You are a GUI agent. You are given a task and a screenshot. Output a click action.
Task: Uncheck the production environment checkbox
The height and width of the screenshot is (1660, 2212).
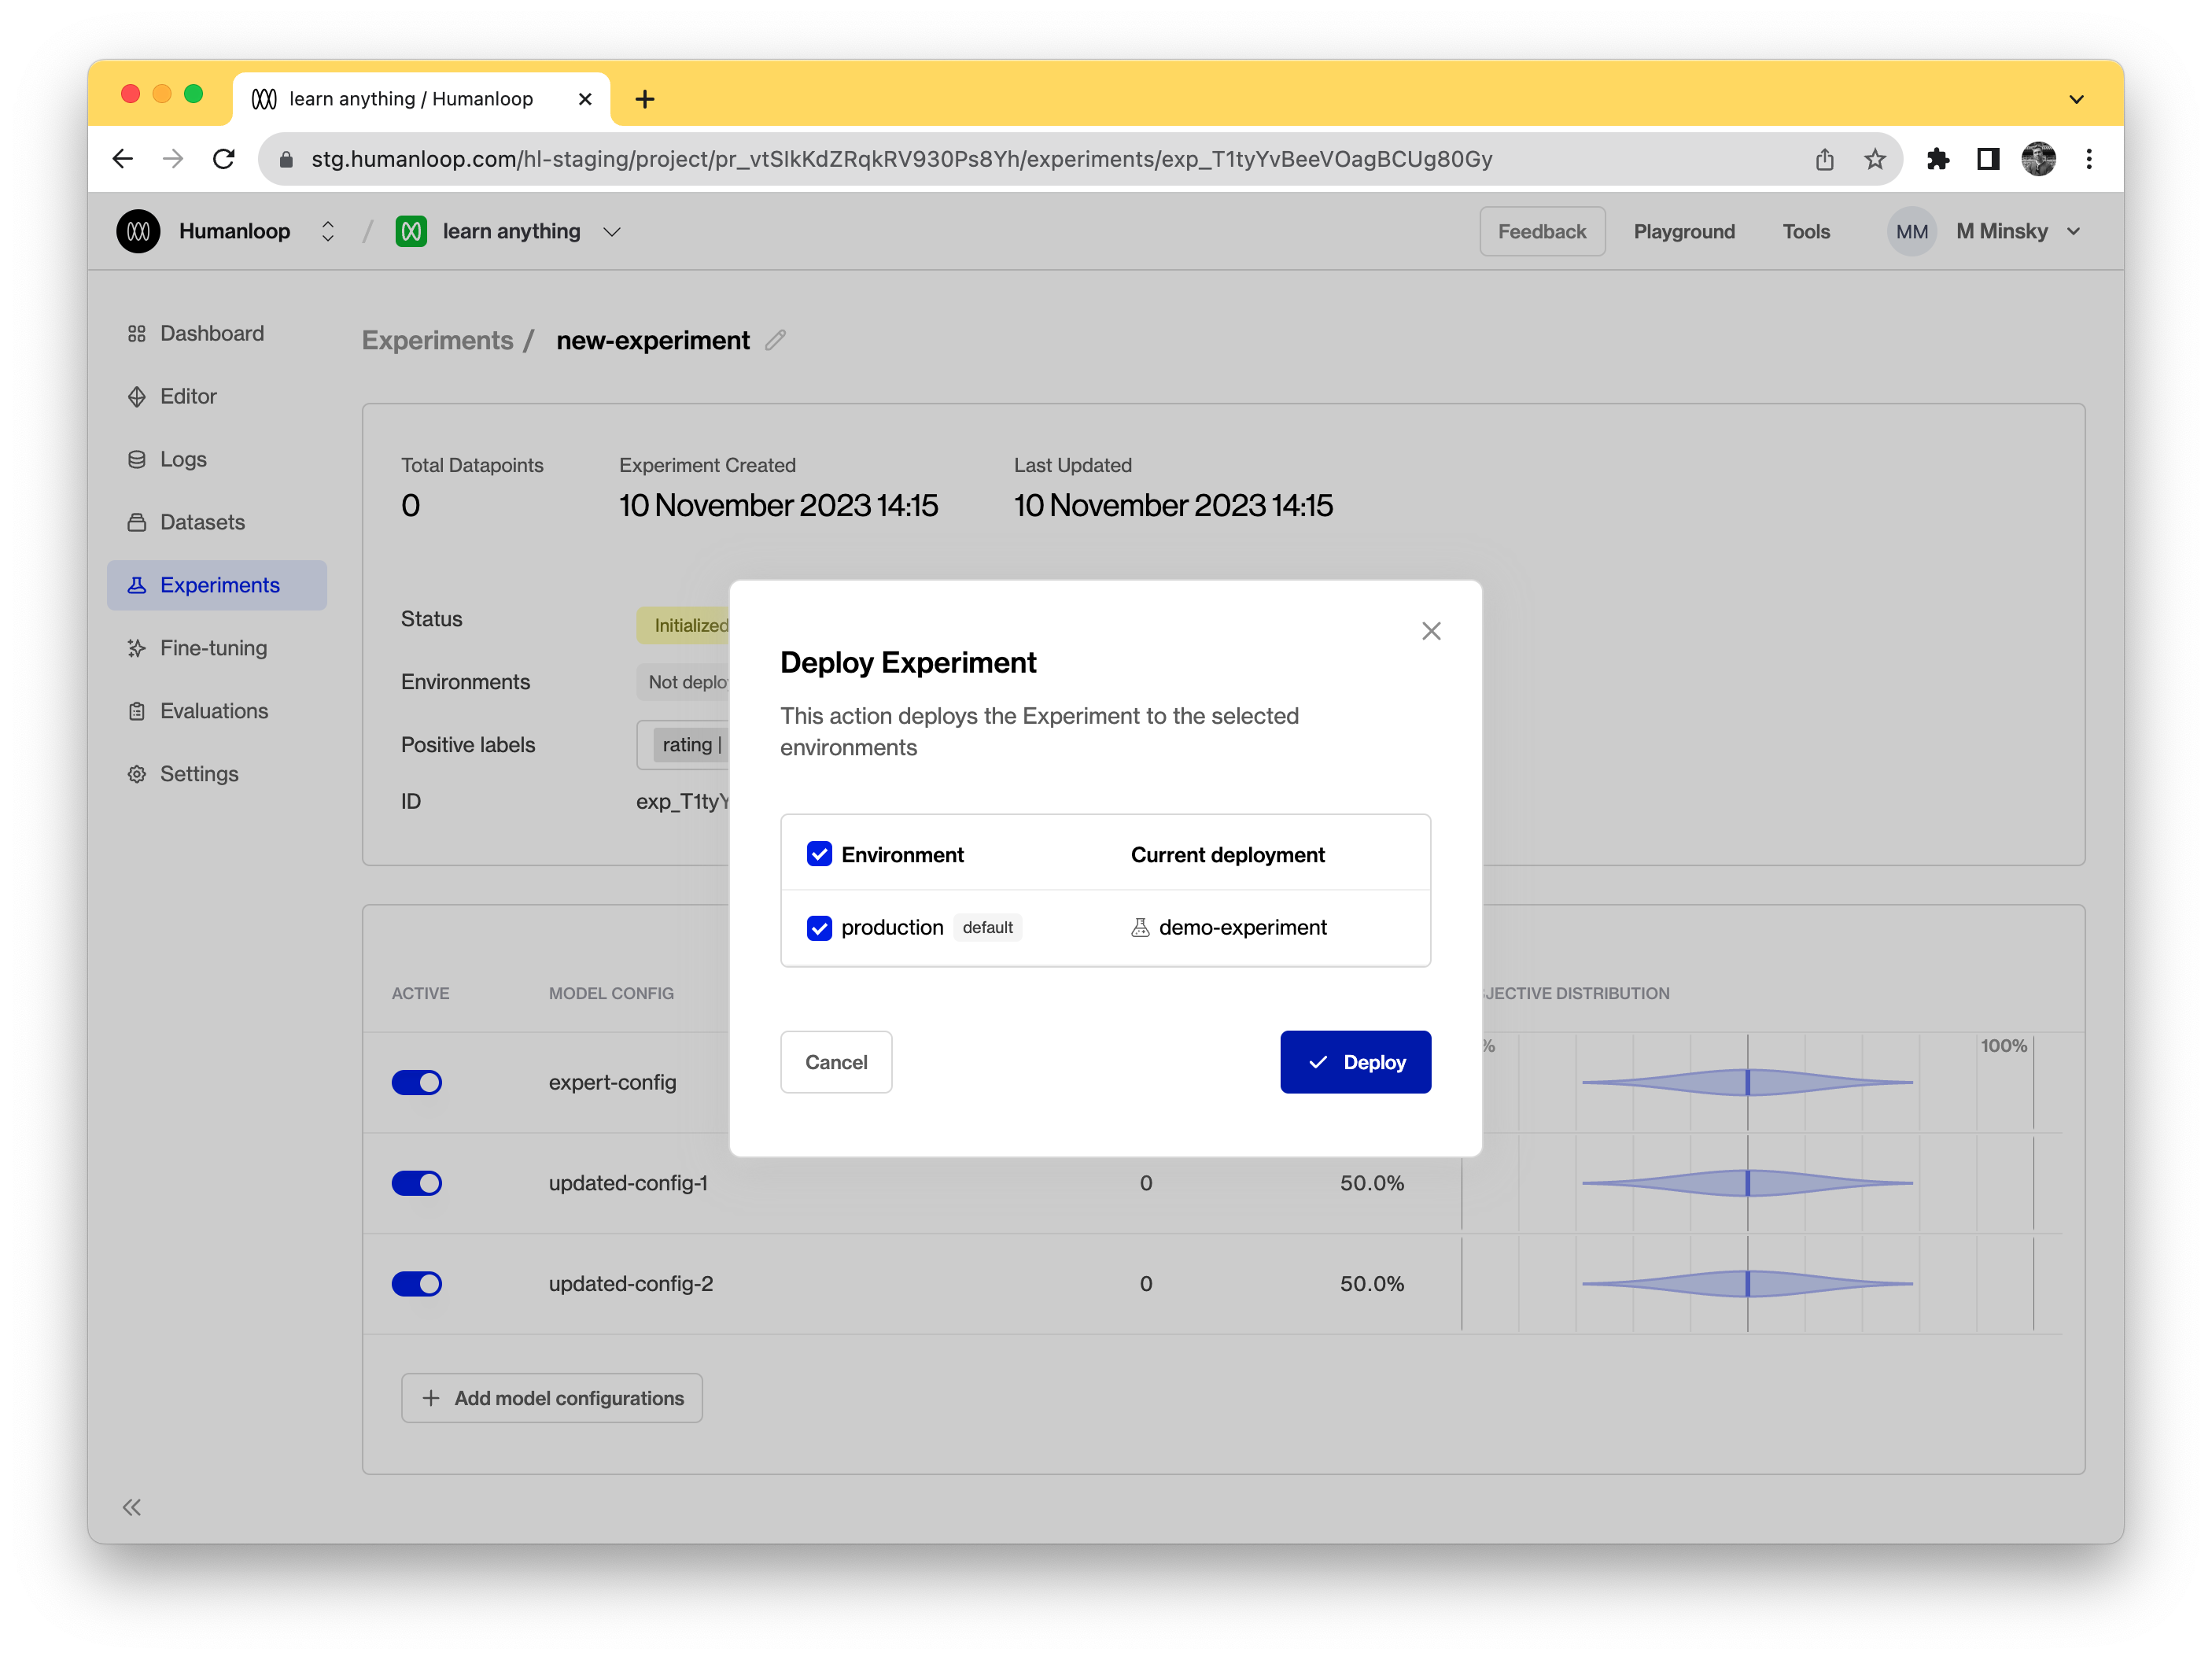(819, 927)
